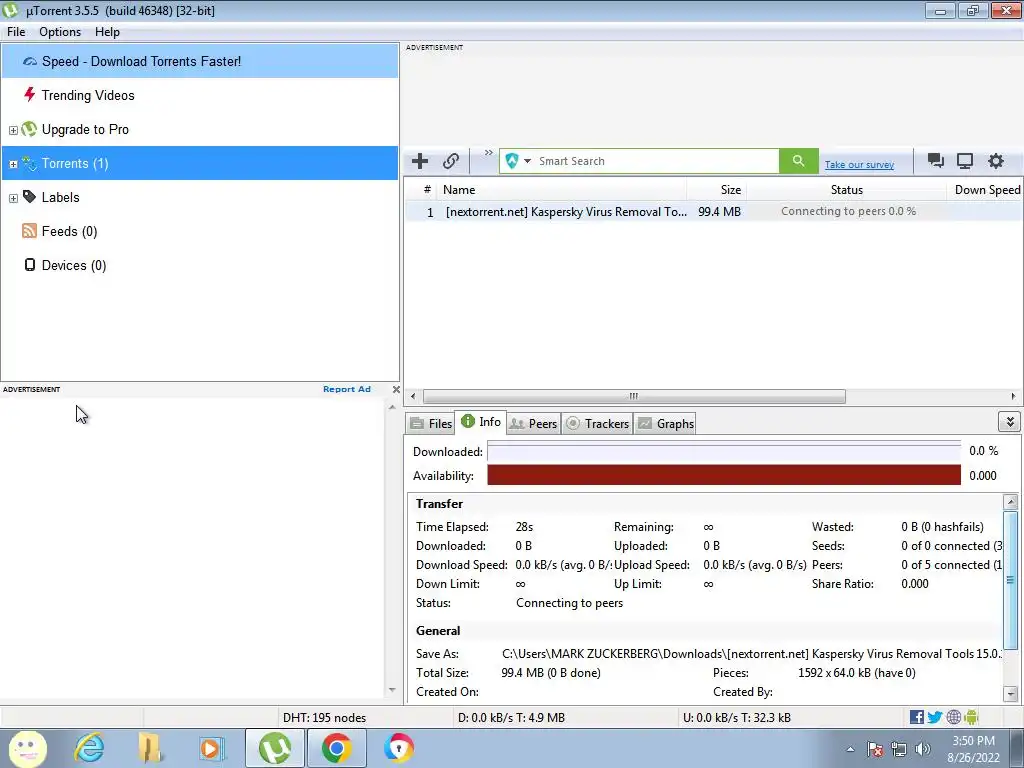The height and width of the screenshot is (768, 1024).
Task: Click the DHT: 195 nodes status text
Action: point(324,717)
